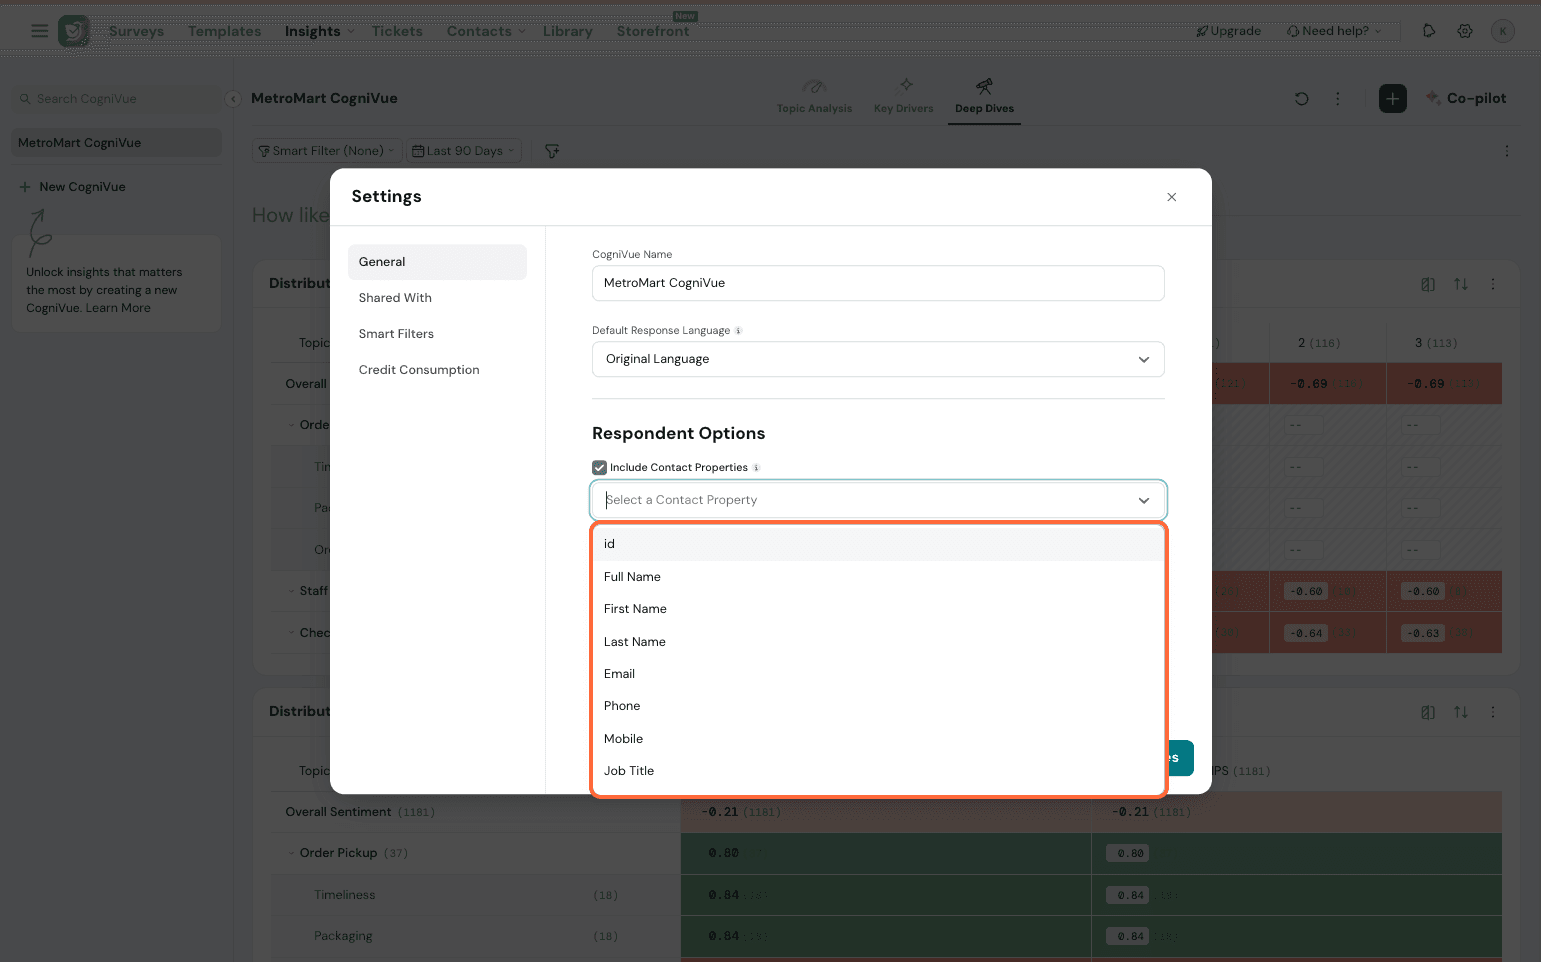Open the Shared With settings section
The image size is (1541, 962).
tap(395, 298)
